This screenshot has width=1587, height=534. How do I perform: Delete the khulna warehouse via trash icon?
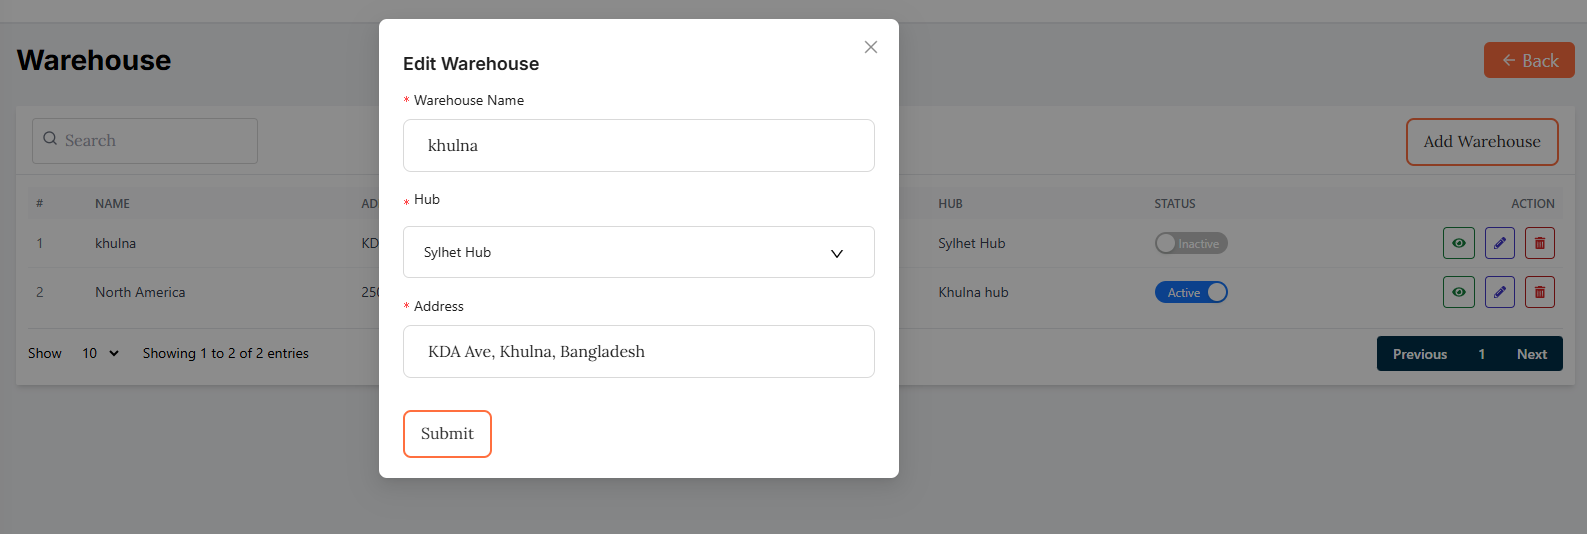click(x=1539, y=243)
